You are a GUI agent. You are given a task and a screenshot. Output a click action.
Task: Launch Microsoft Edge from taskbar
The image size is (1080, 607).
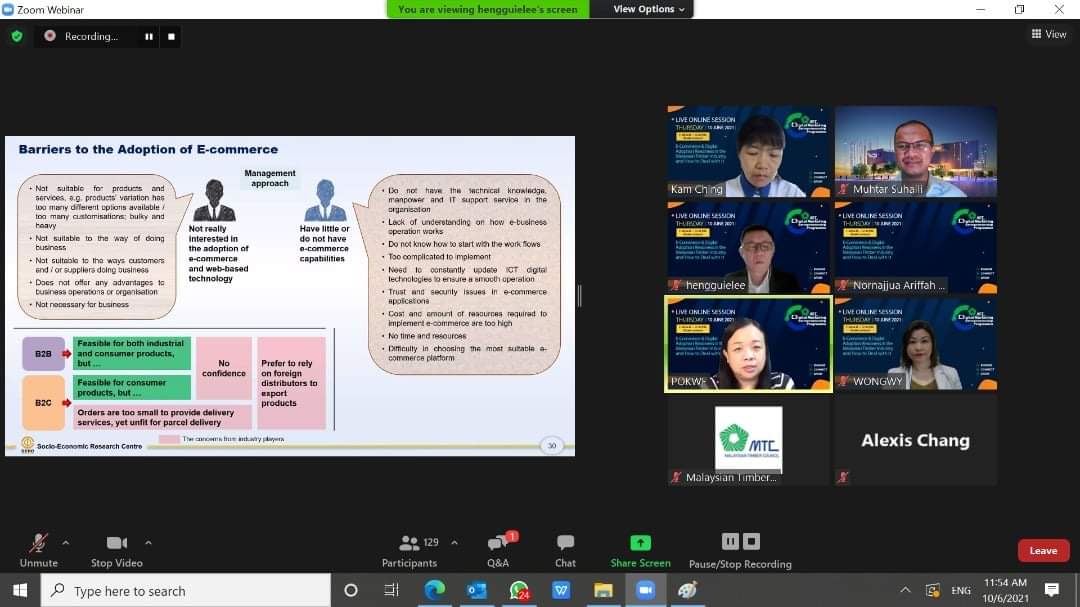point(434,590)
